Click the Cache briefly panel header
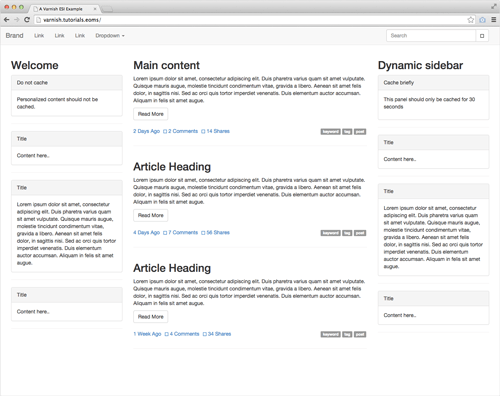Image resolution: width=500 pixels, height=396 pixels. tap(433, 83)
